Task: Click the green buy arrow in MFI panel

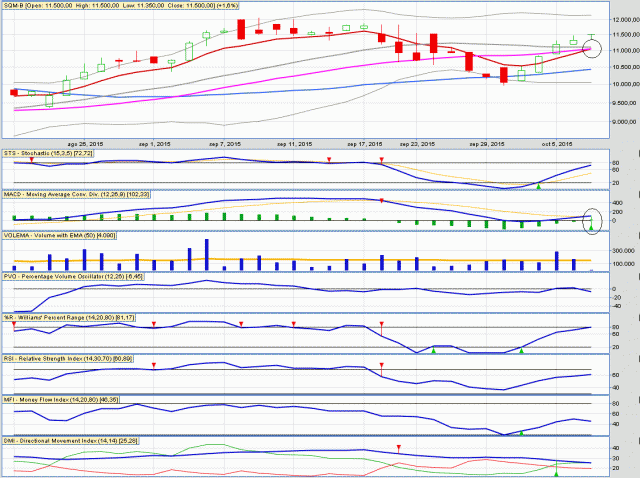Action: click(521, 432)
